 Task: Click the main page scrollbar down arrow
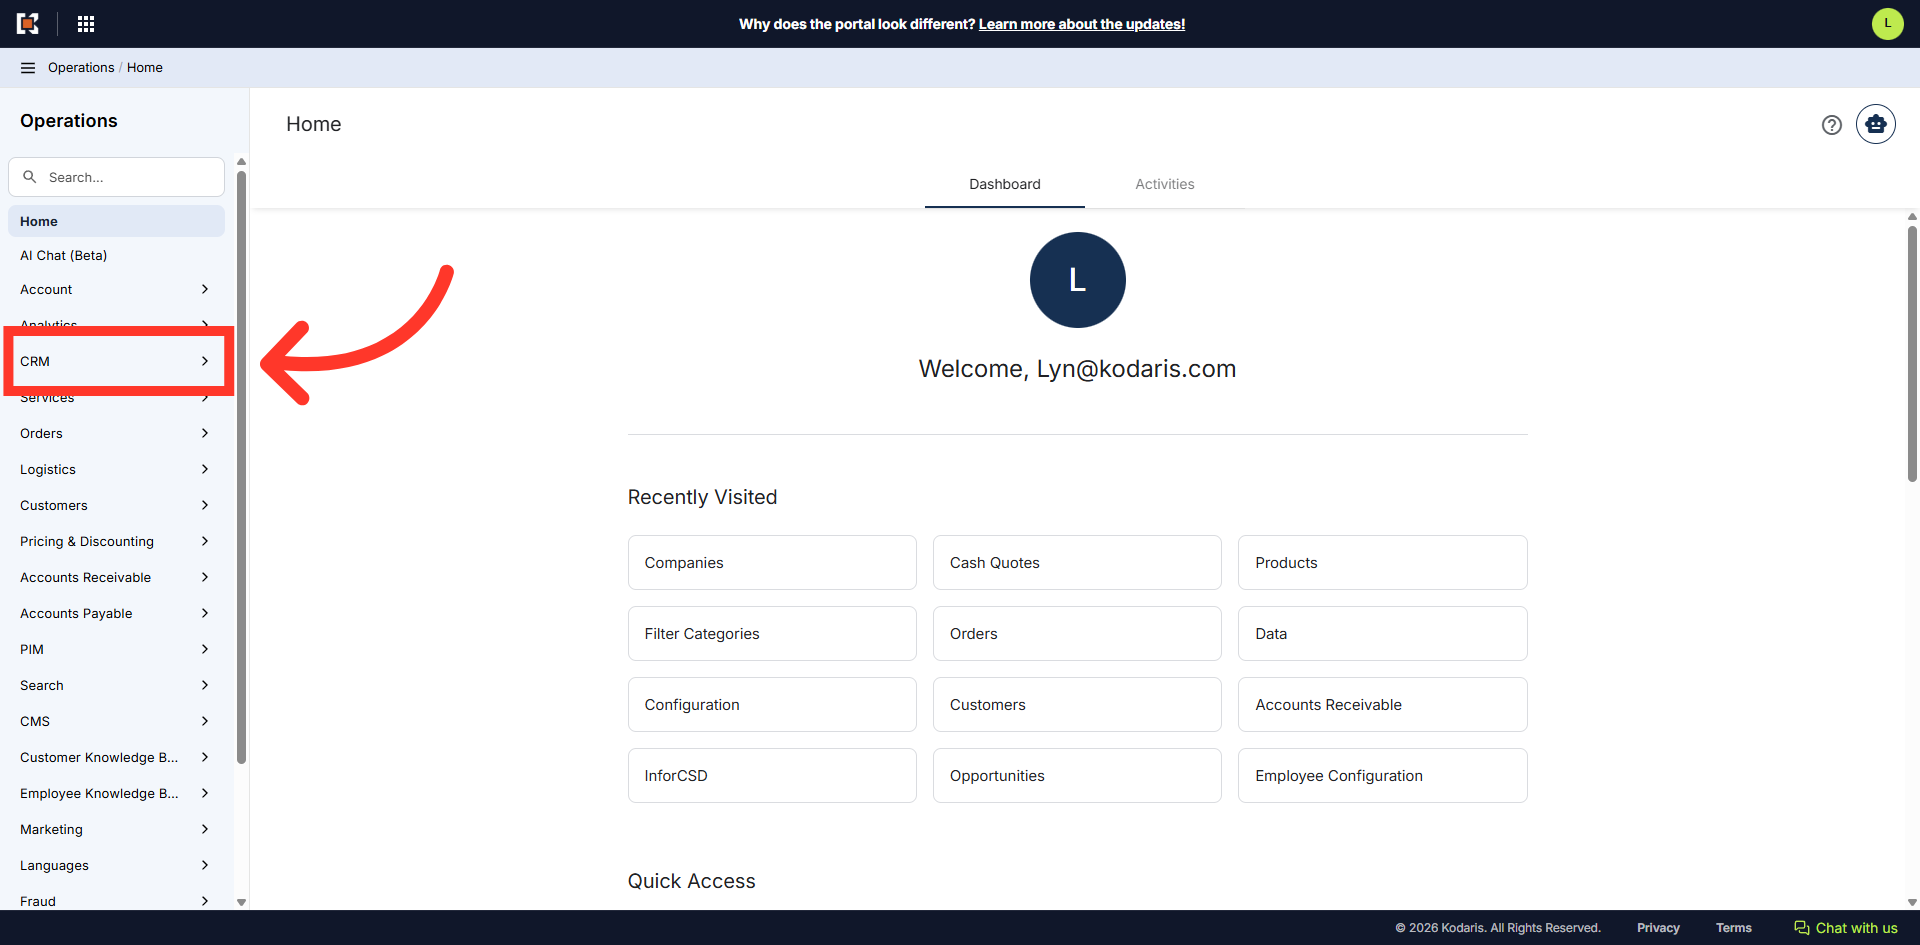click(1912, 902)
